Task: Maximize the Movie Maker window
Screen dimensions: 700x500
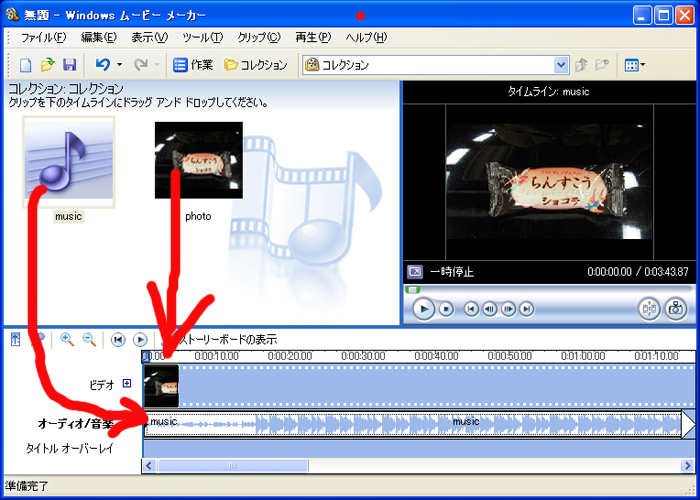Action: click(663, 16)
